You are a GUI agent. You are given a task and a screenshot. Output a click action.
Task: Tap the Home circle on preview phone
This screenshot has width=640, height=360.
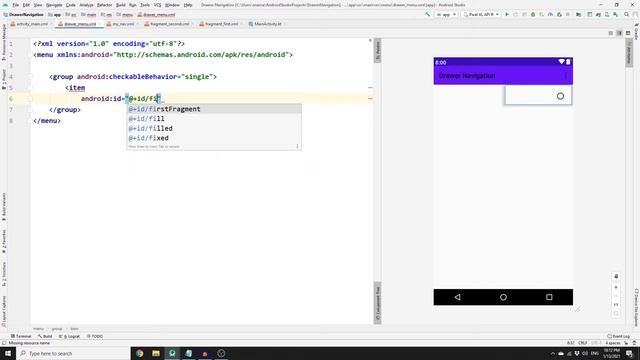pyautogui.click(x=503, y=297)
